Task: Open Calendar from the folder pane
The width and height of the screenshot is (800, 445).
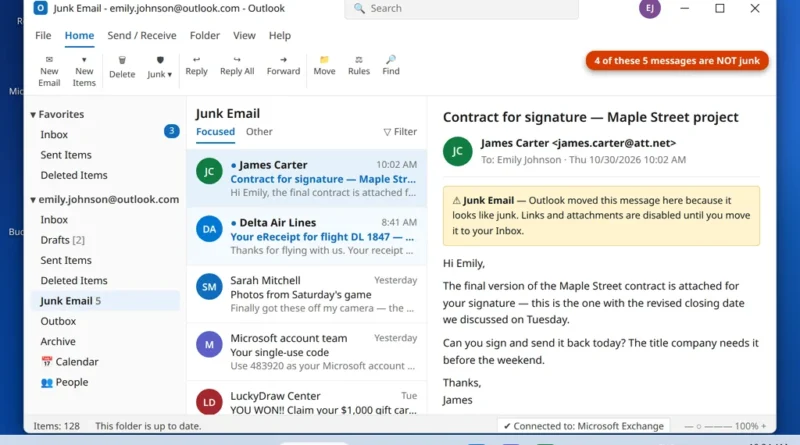Action: click(105, 362)
